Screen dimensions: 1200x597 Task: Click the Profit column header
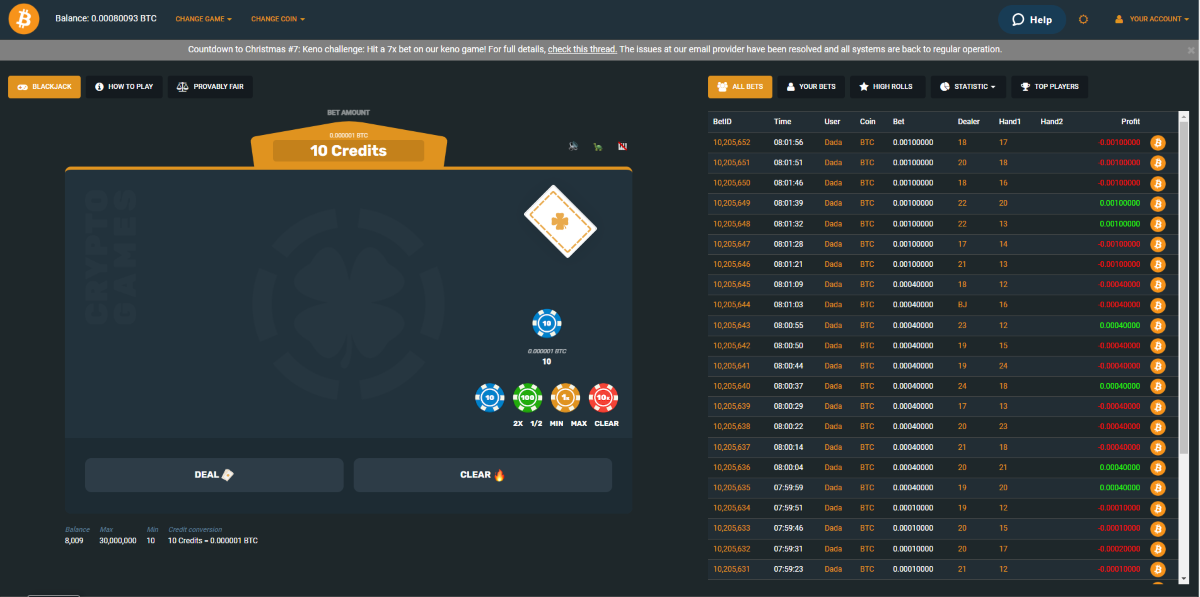(x=1131, y=122)
